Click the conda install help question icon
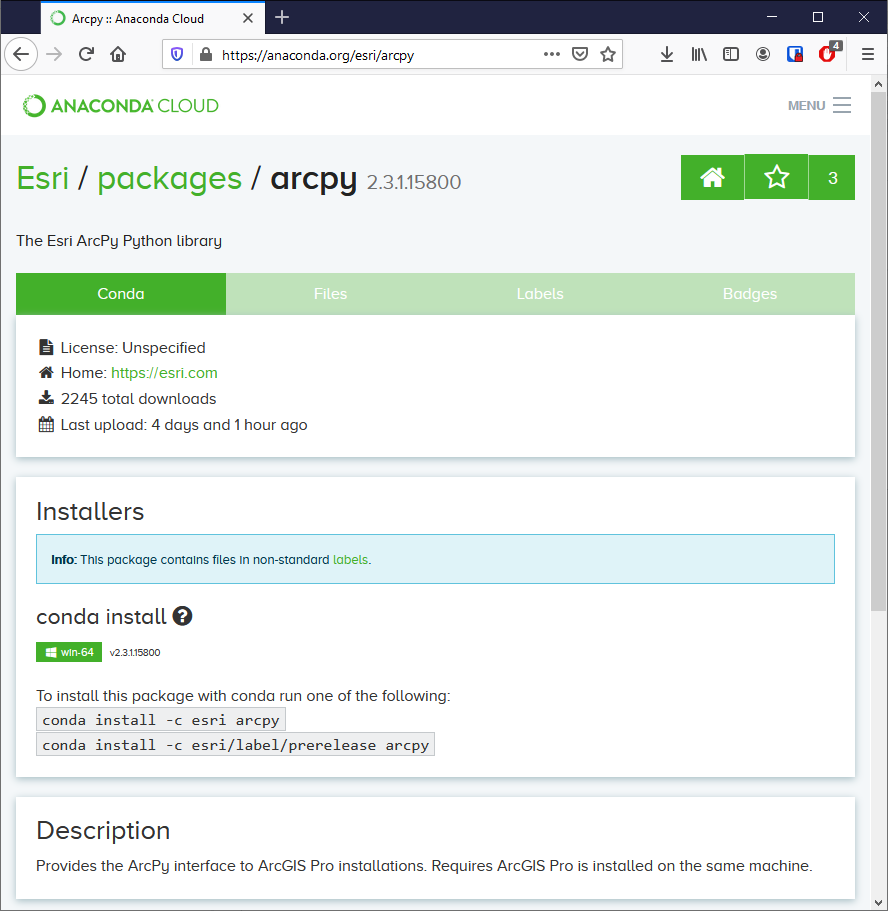The width and height of the screenshot is (888, 911). point(182,616)
